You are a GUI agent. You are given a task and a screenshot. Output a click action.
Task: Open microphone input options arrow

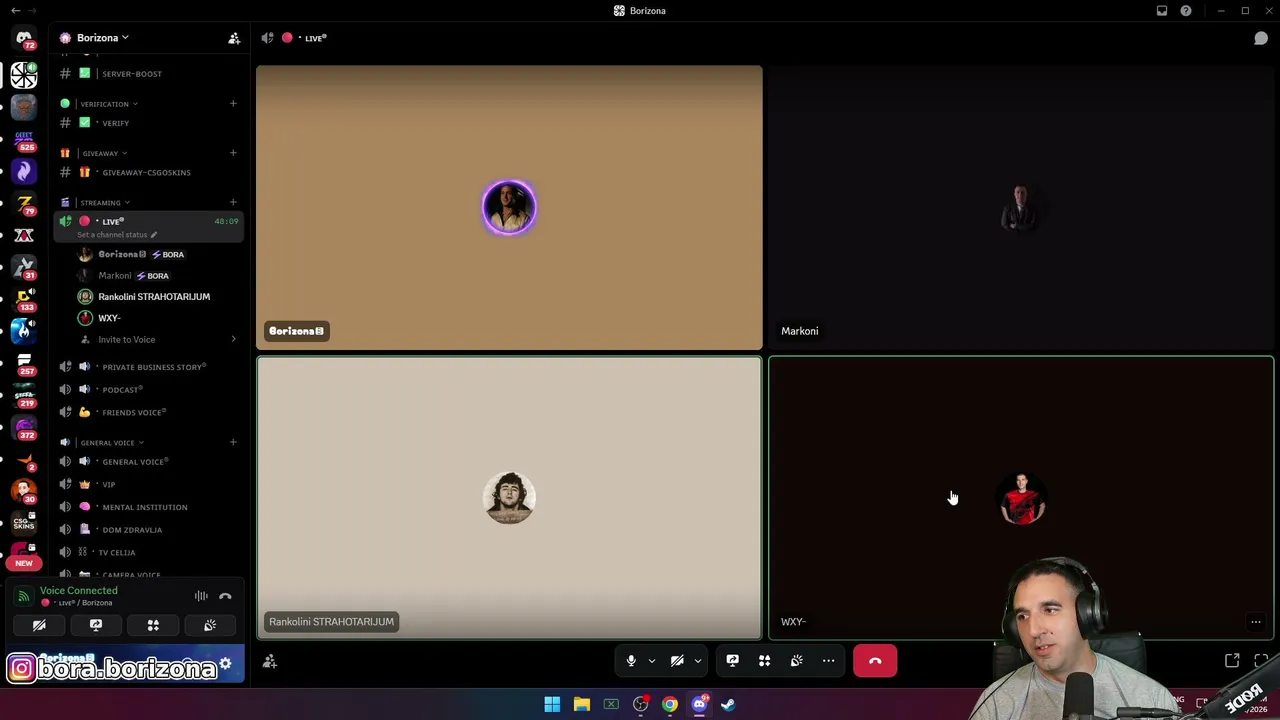(652, 661)
